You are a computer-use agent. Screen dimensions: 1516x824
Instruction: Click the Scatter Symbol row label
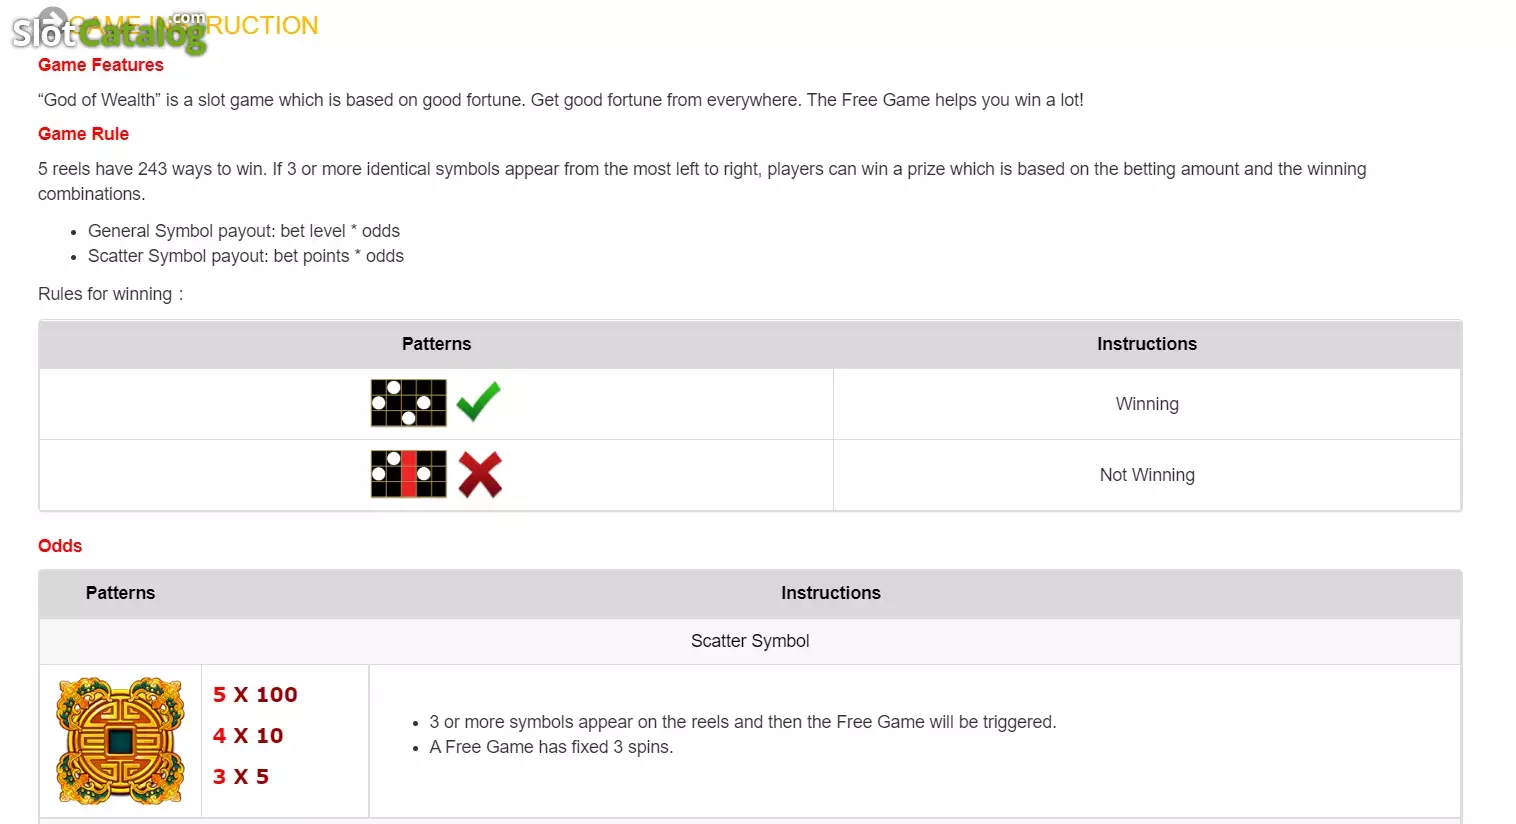click(x=750, y=641)
